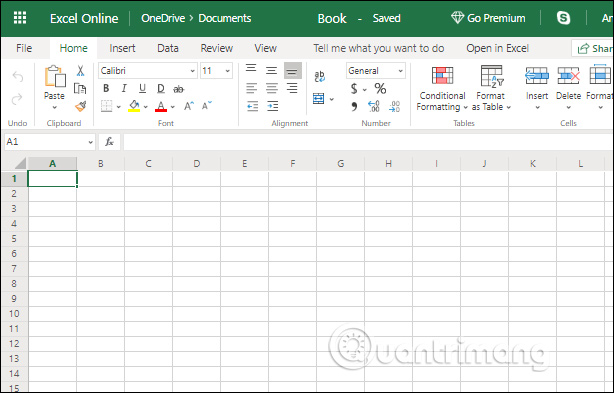The width and height of the screenshot is (614, 393).
Task: Click Increase Decimal icon
Action: 374,106
